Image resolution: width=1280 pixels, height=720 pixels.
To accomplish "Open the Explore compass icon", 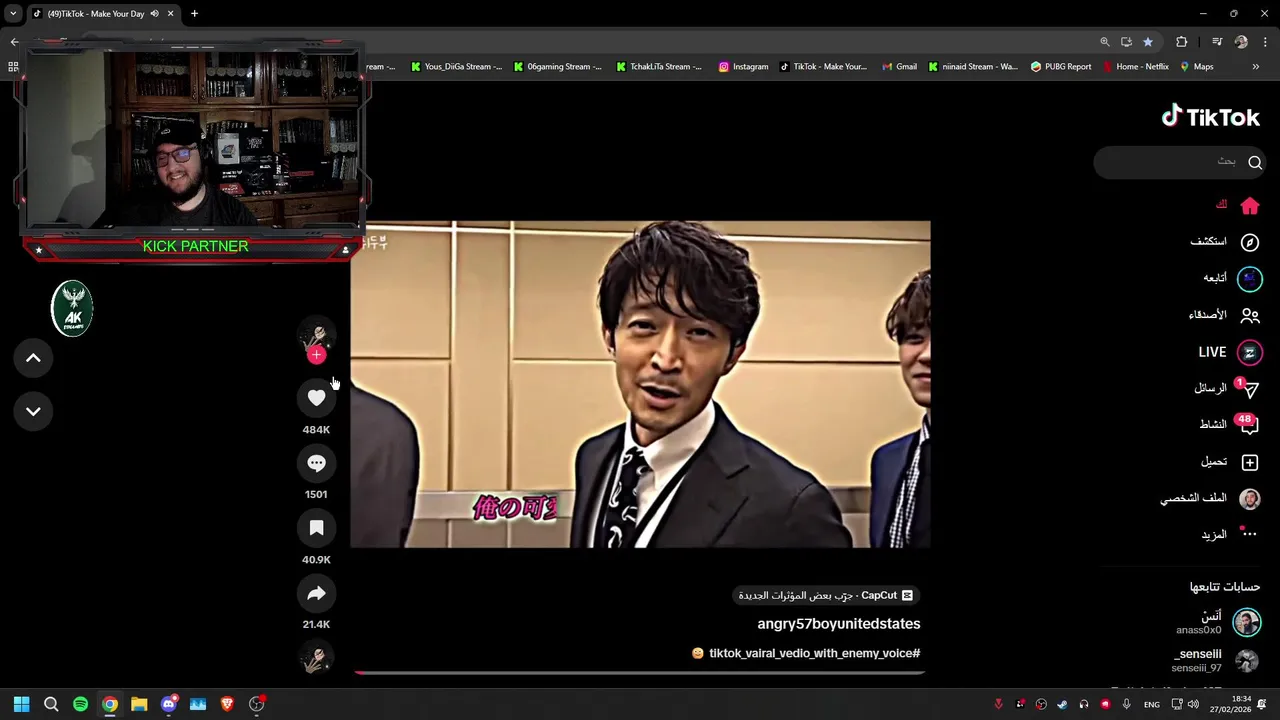I will [x=1250, y=242].
